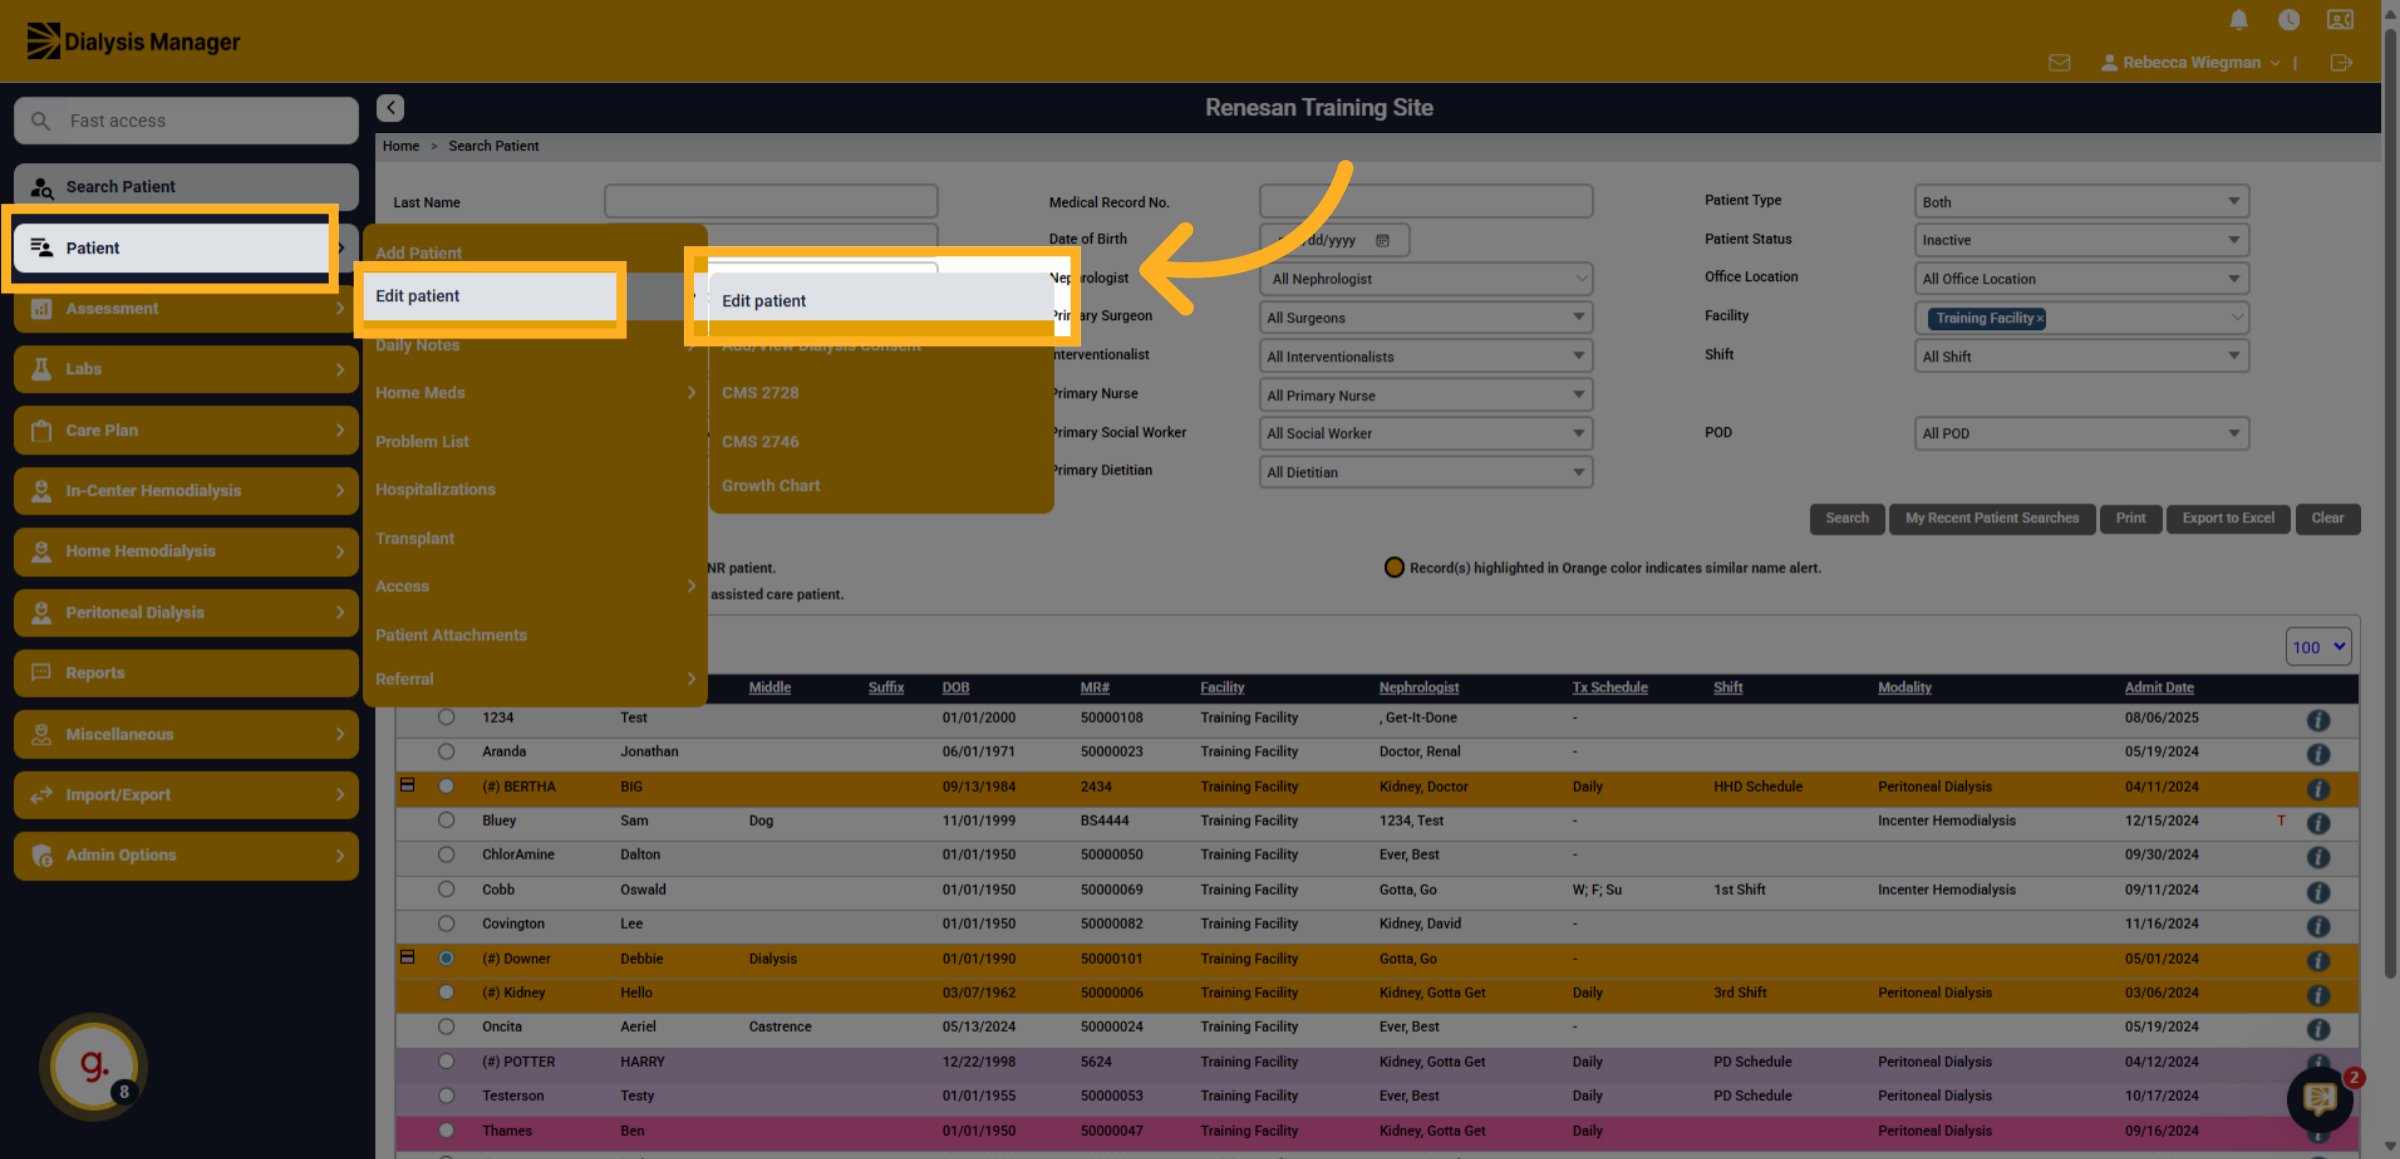Click the Home breadcrumb link
Screen dimensions: 2400x1159
click(x=400, y=146)
